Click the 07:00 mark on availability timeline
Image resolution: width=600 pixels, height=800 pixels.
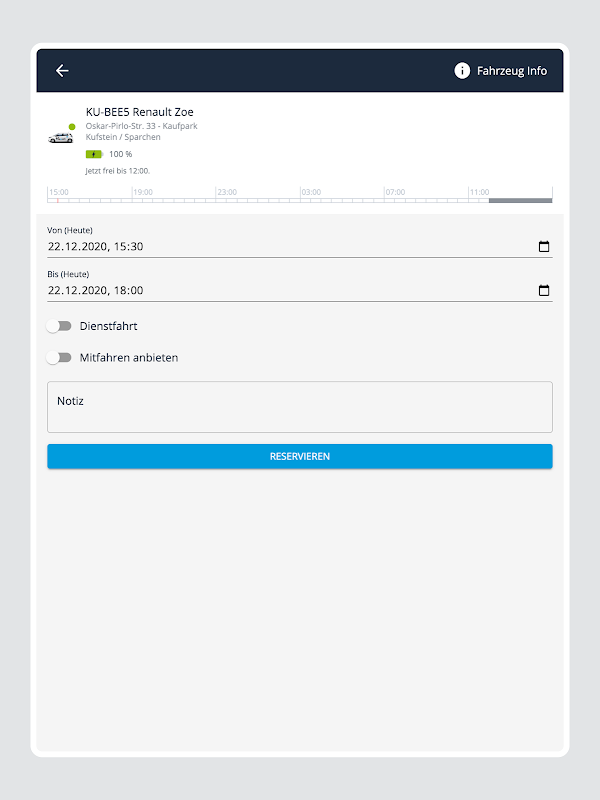point(395,192)
